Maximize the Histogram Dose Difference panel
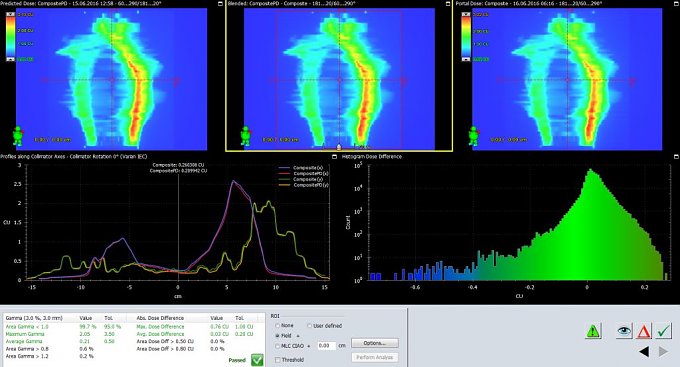680x367 pixels. click(x=676, y=157)
